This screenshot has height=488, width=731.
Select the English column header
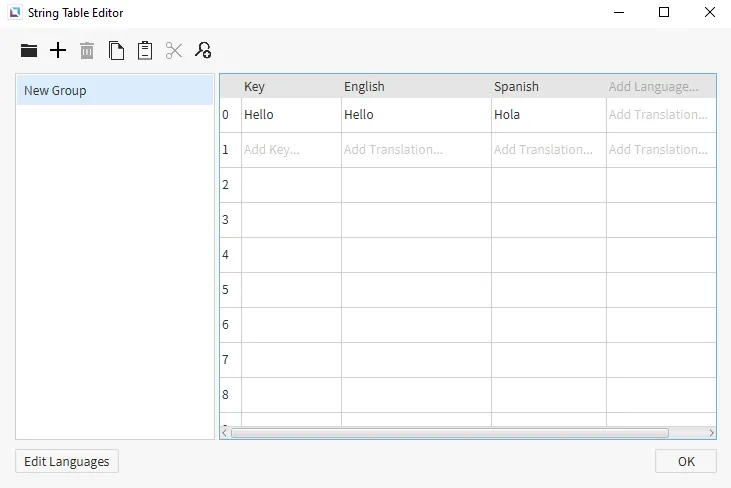point(415,87)
